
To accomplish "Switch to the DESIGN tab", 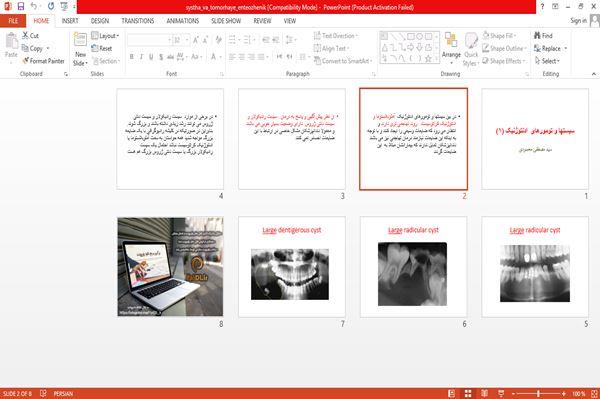I will pyautogui.click(x=100, y=21).
